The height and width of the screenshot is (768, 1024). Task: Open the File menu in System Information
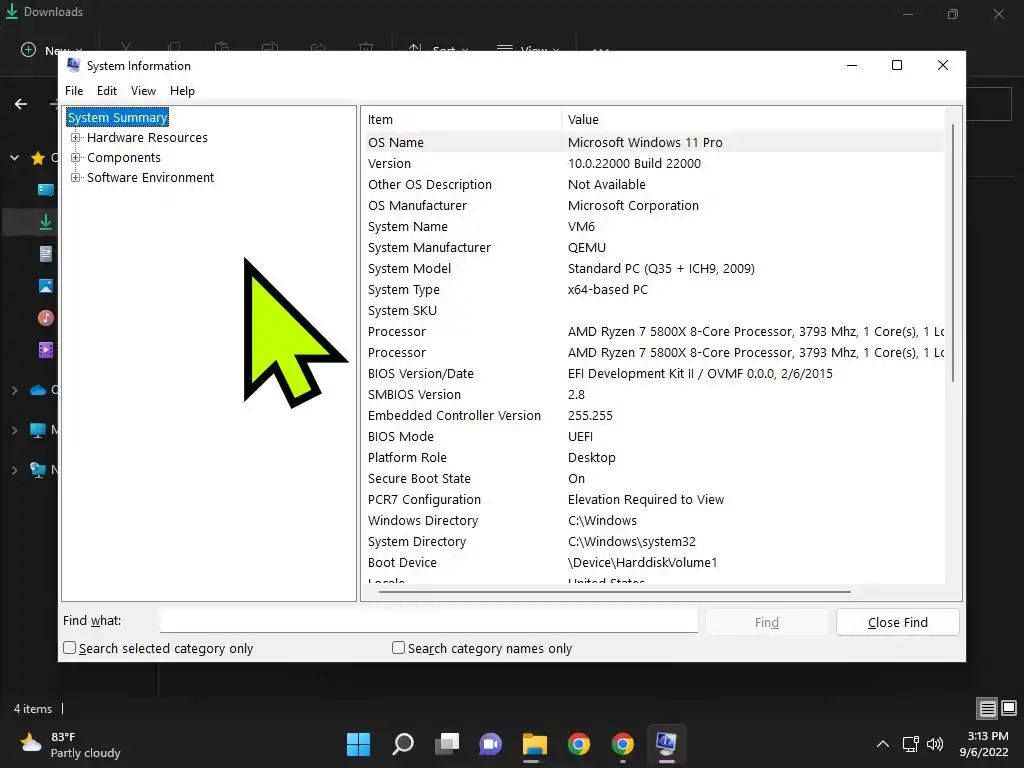tap(74, 91)
